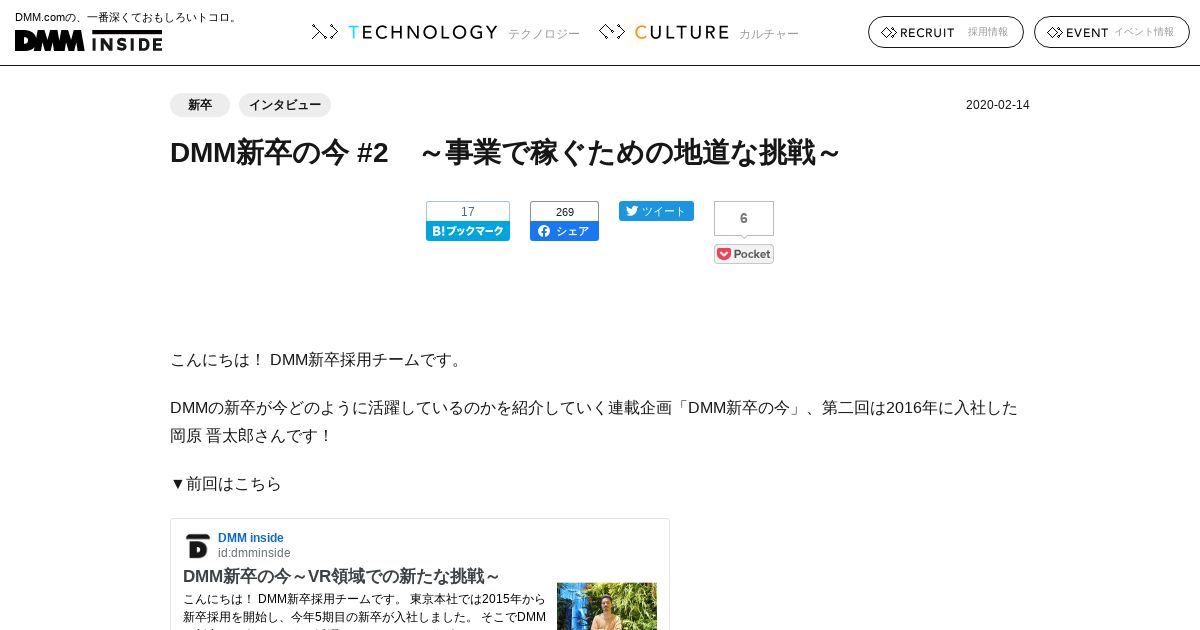Image resolution: width=1200 pixels, height=630 pixels.
Task: Save article with Pocket button
Action: pyautogui.click(x=744, y=254)
